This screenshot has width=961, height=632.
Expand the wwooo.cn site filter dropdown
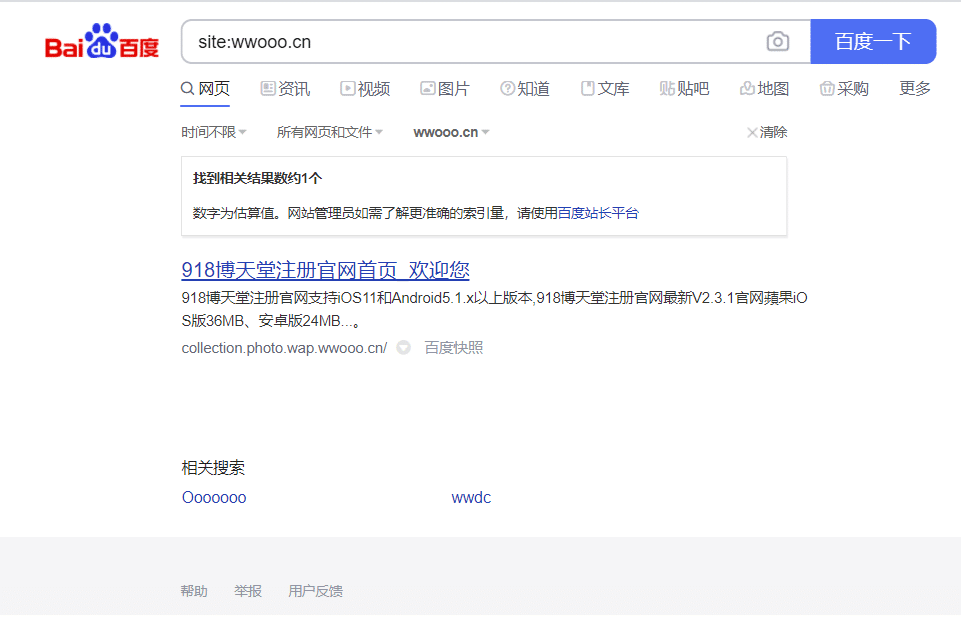tap(450, 131)
